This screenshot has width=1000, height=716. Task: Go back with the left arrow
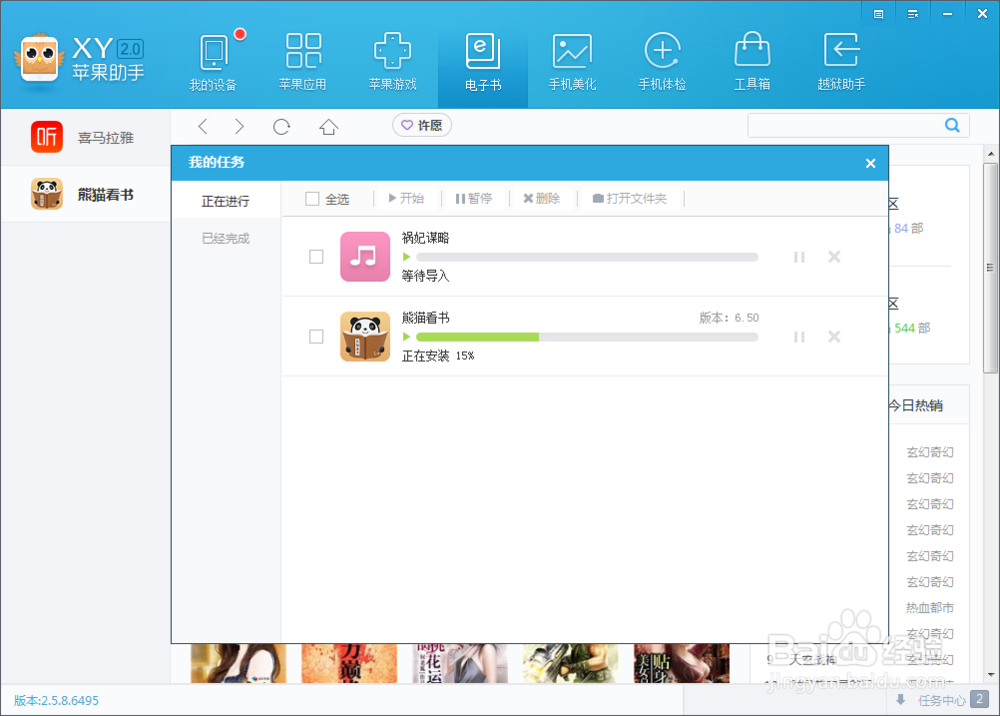(203, 126)
